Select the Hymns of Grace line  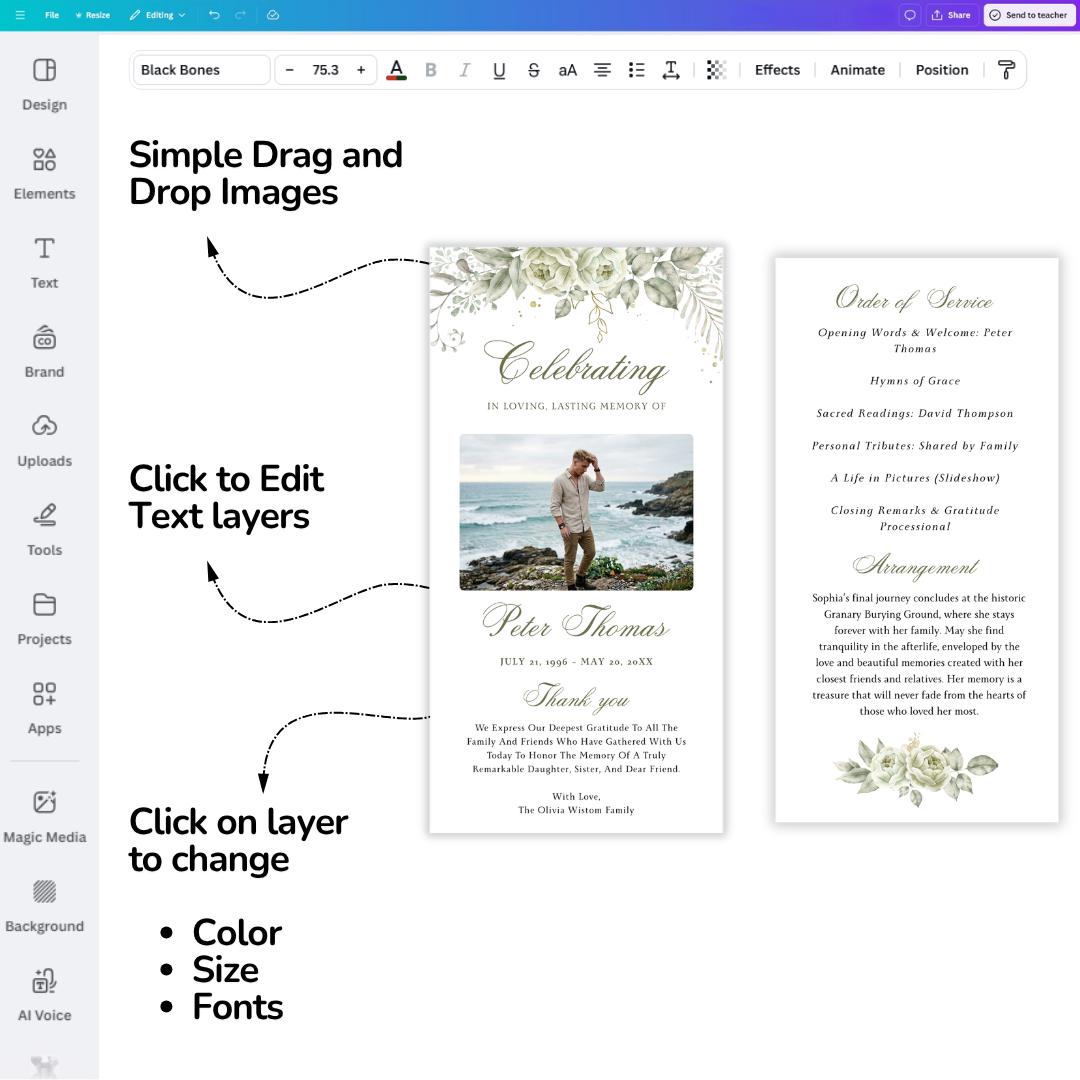(915, 380)
